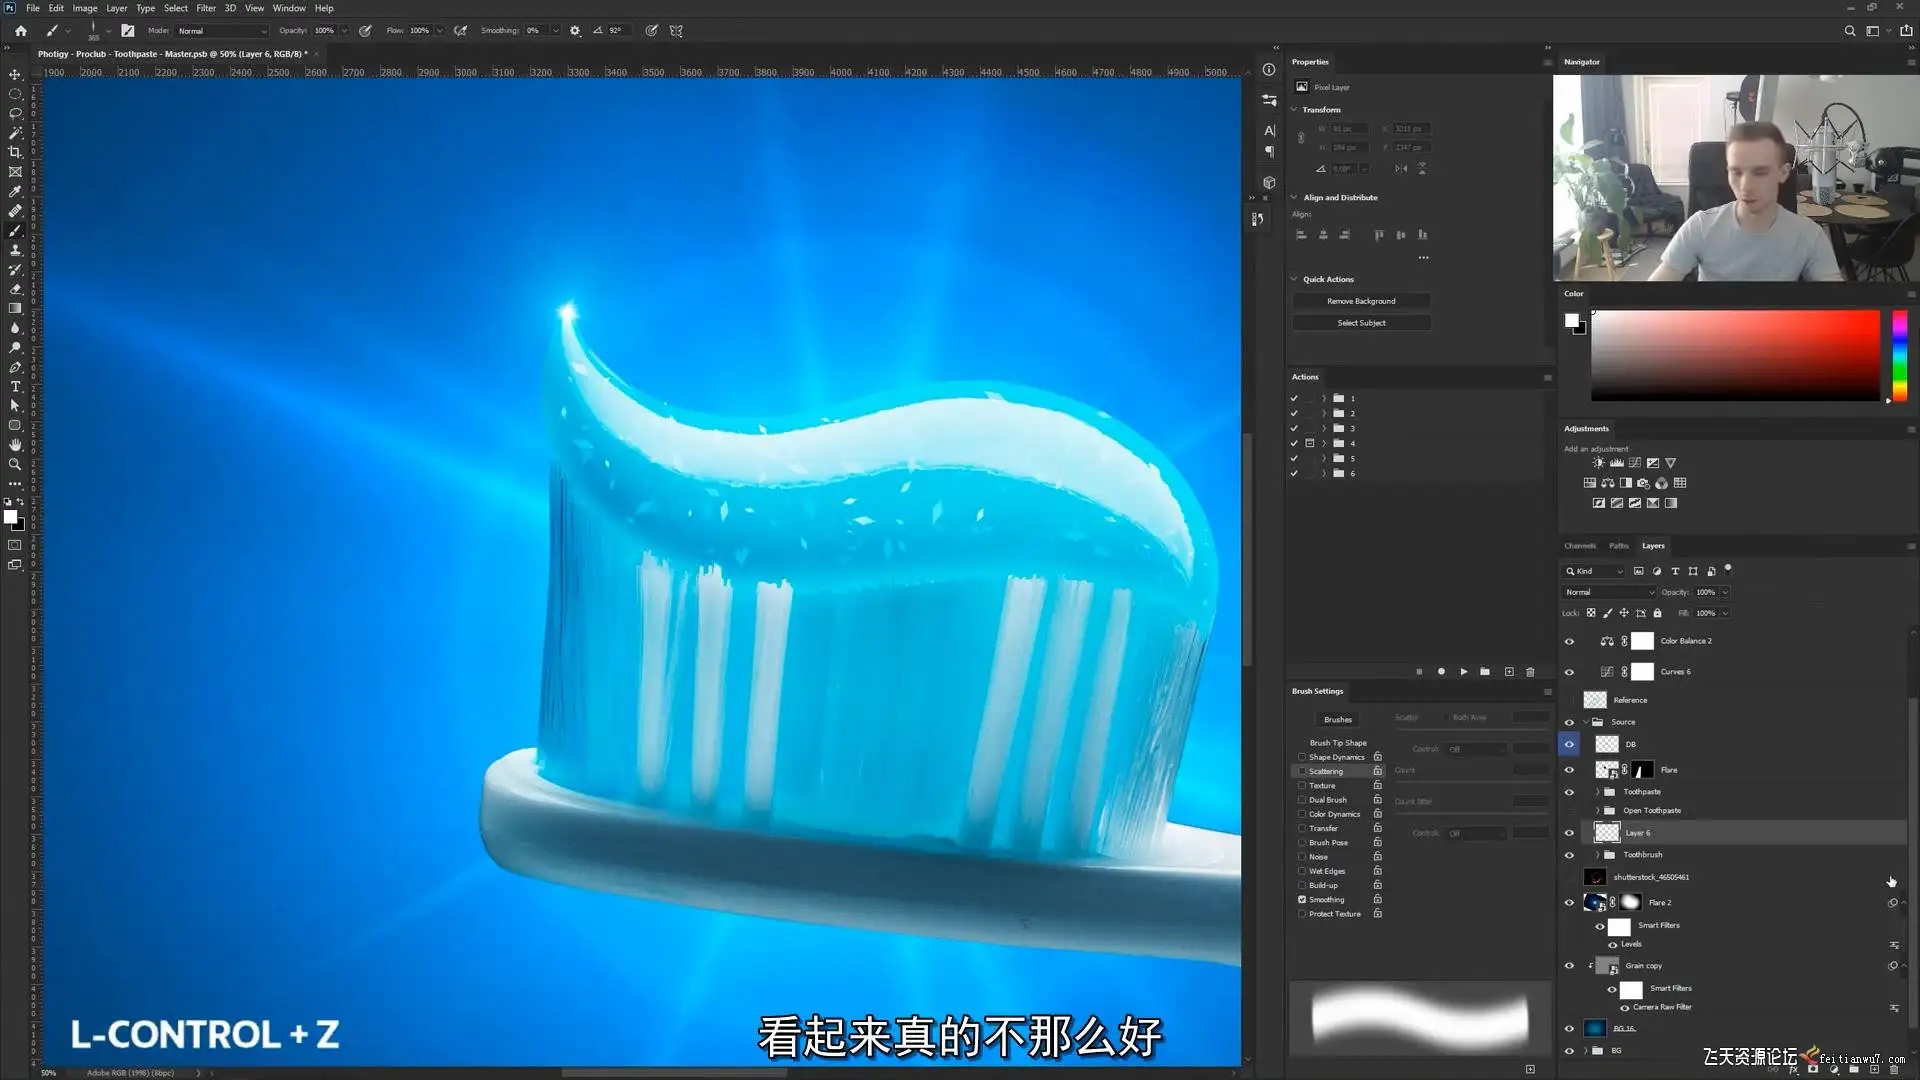Screen dimensions: 1920x1080
Task: Select the Horizontal Type tool
Action: 15,386
